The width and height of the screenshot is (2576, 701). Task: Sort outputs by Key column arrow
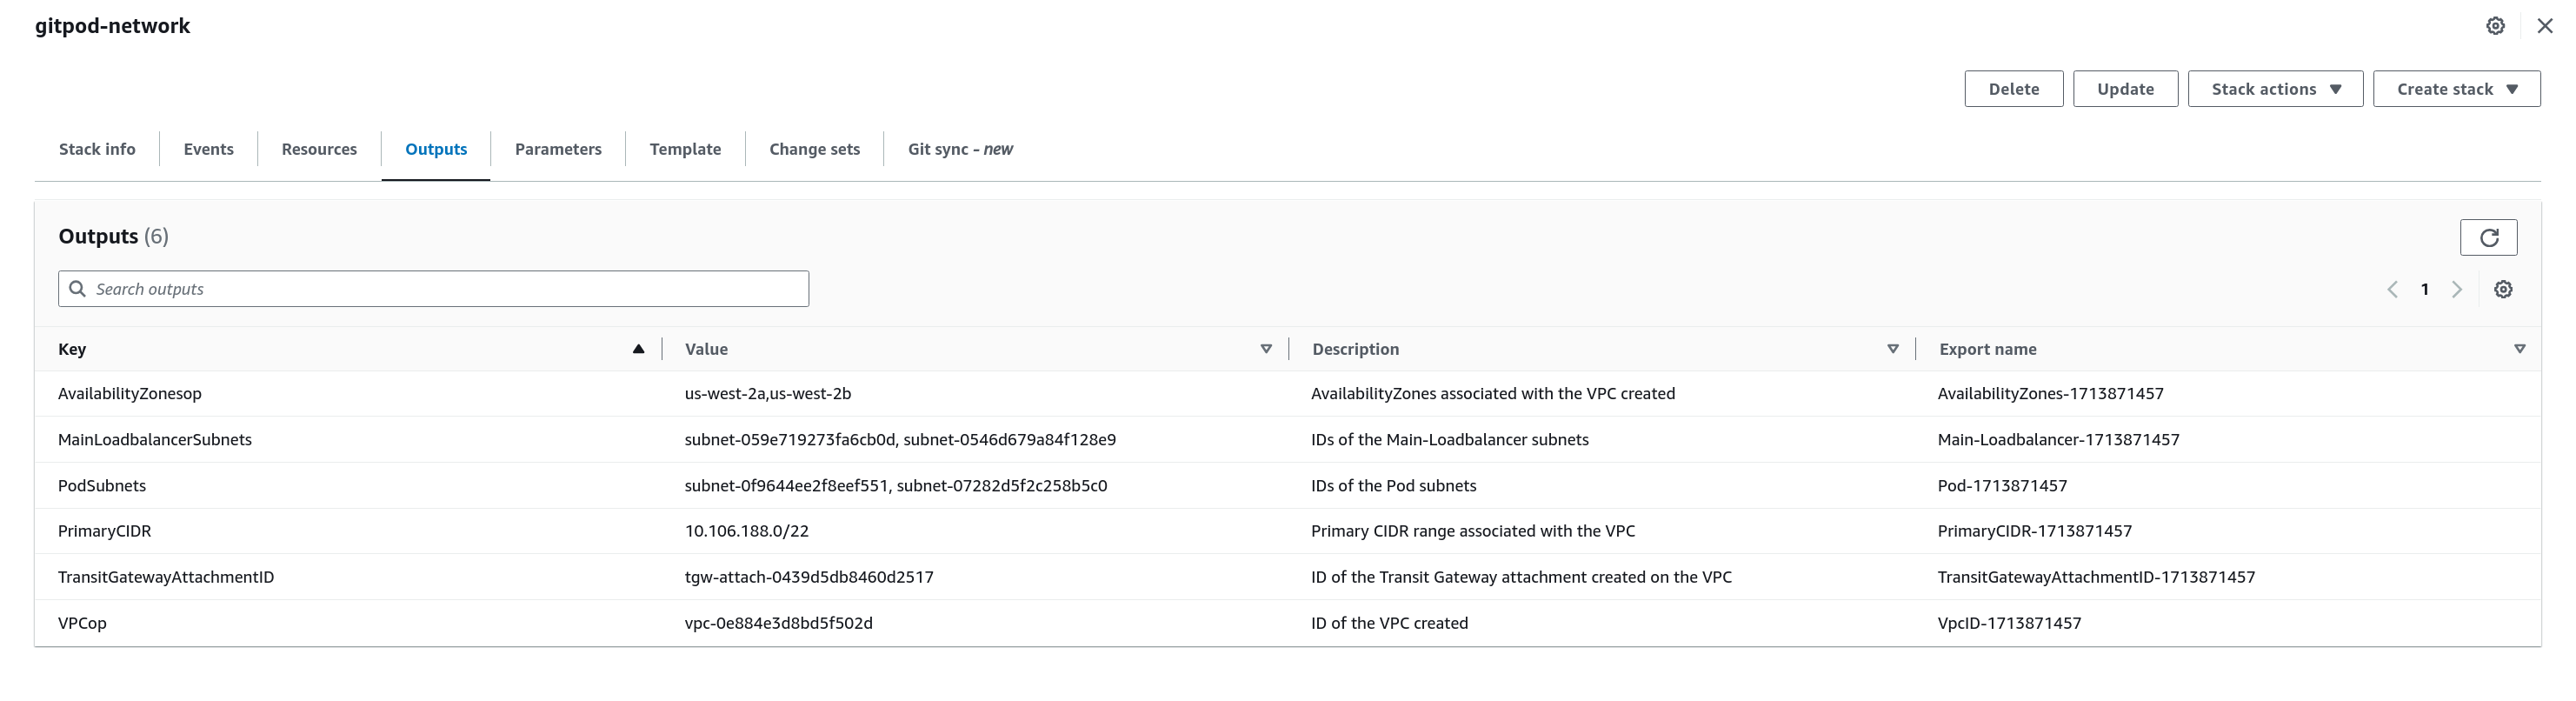(x=638, y=349)
